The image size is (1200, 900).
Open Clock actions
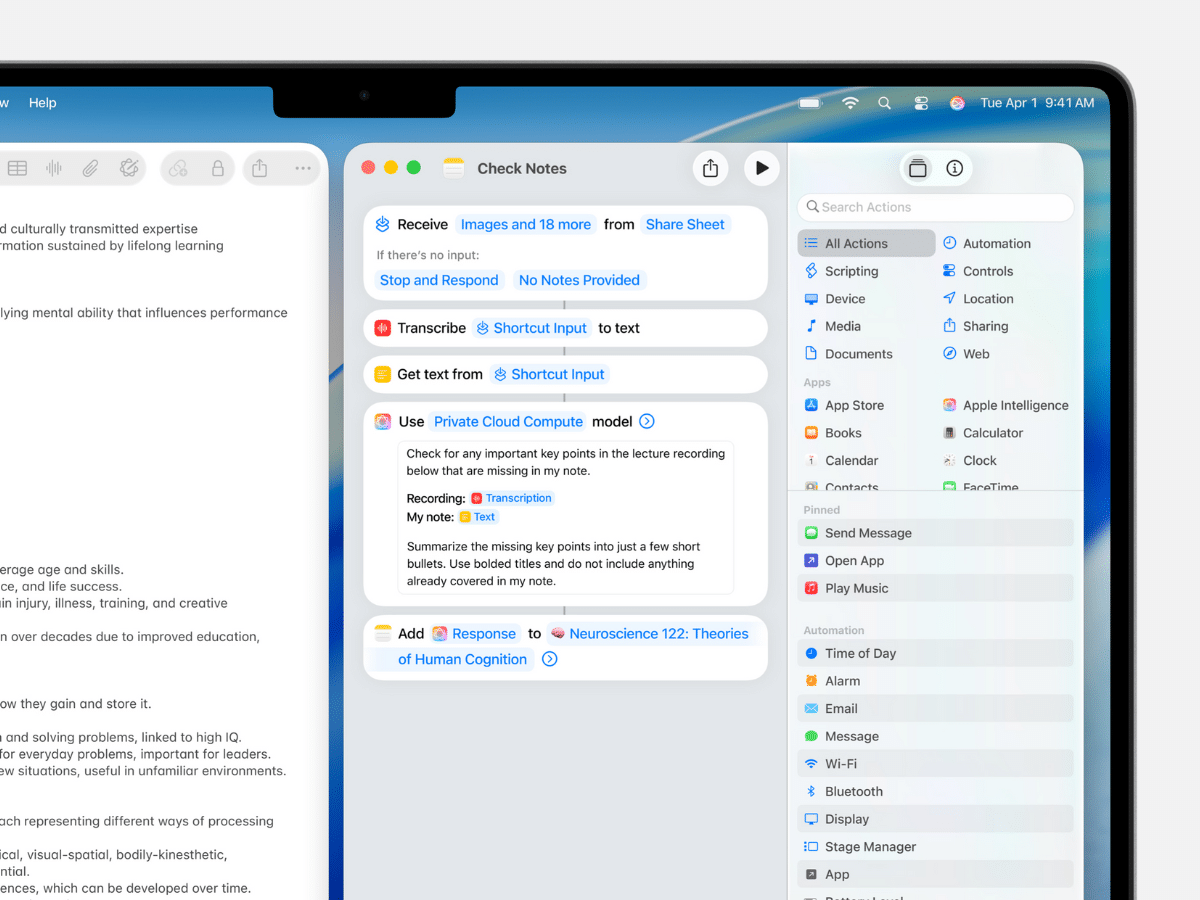pos(969,461)
